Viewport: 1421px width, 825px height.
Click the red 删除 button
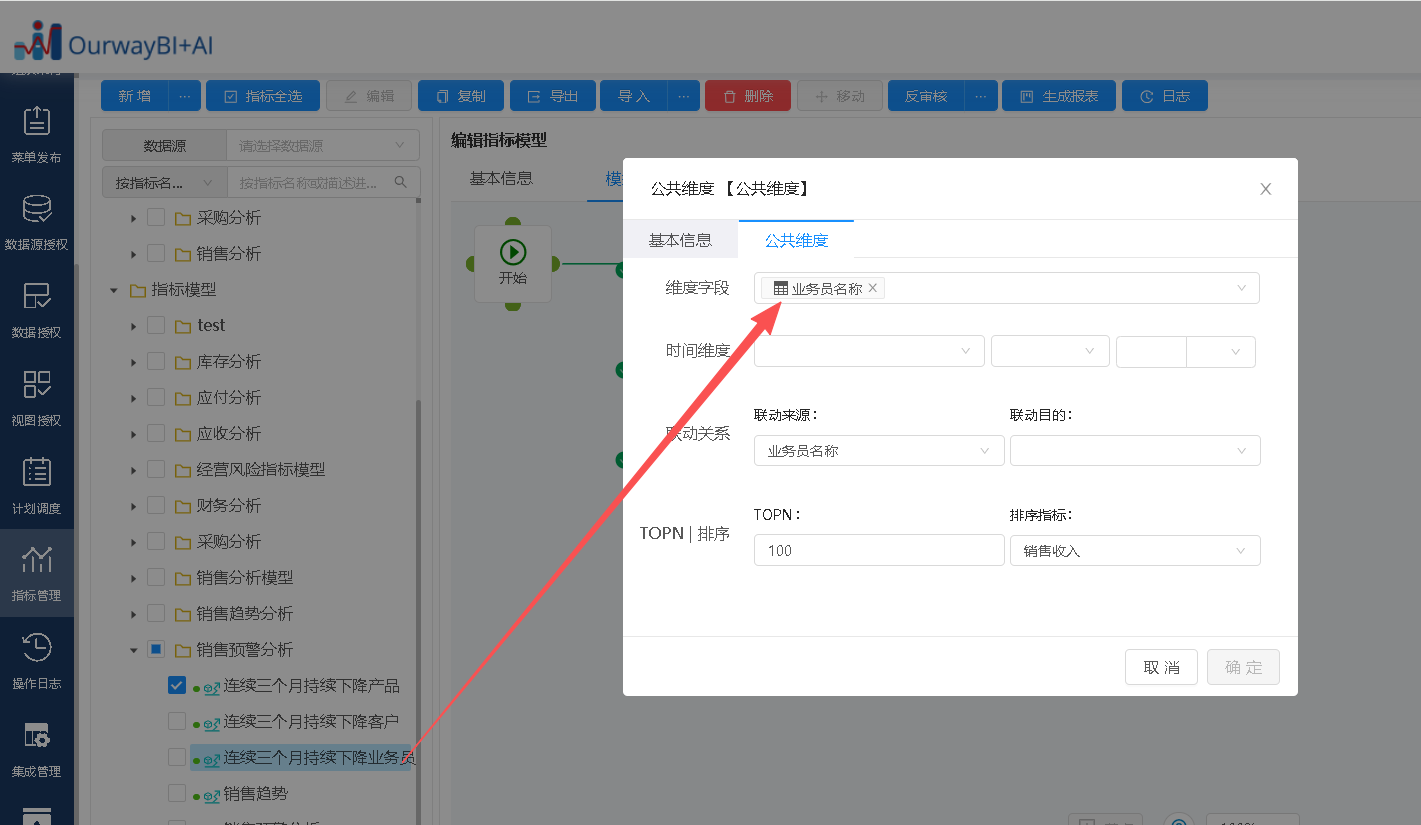(x=748, y=96)
